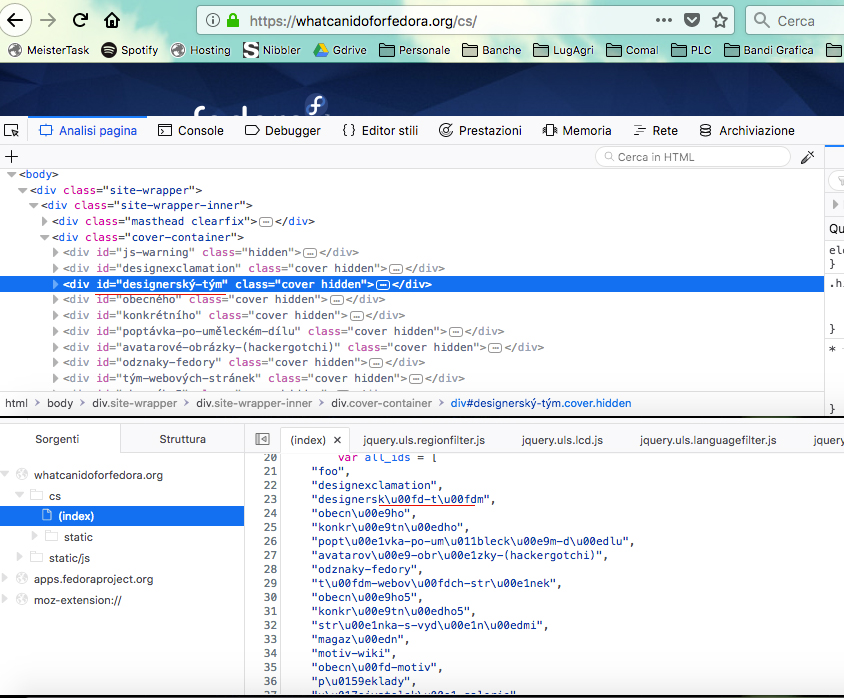Open Personale bookmark folder
This screenshot has width=844, height=698.
(414, 50)
